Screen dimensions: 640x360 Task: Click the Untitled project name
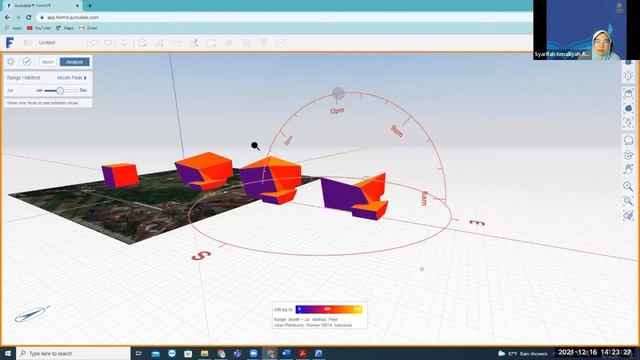[47, 42]
